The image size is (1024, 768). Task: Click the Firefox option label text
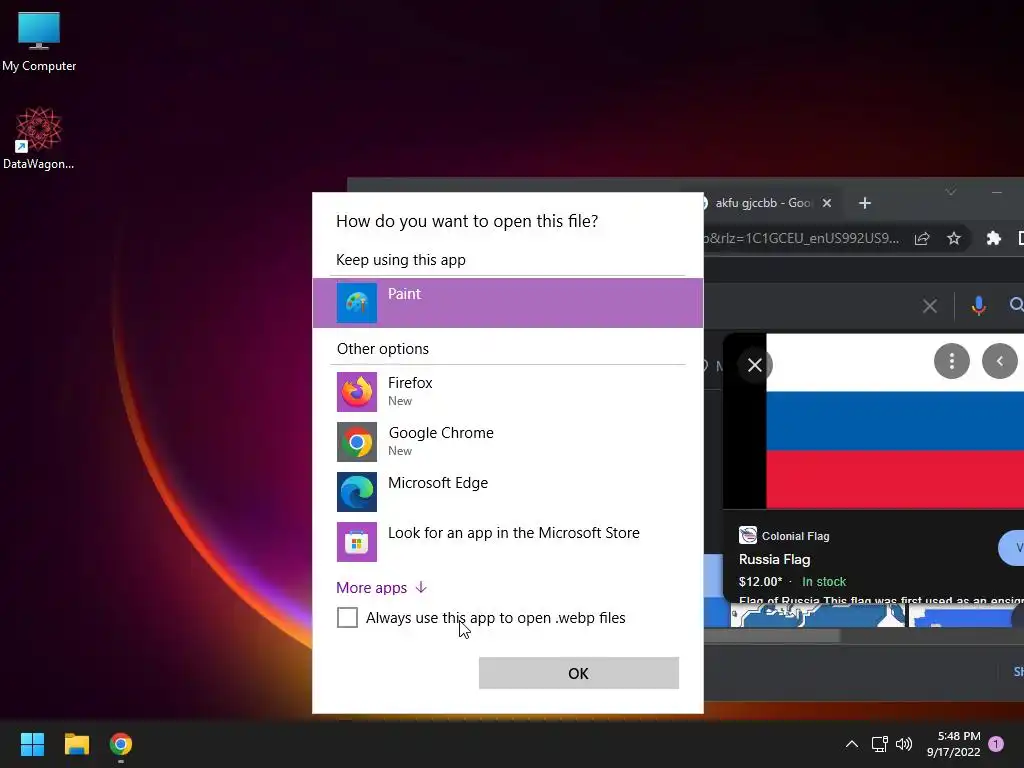tap(410, 383)
